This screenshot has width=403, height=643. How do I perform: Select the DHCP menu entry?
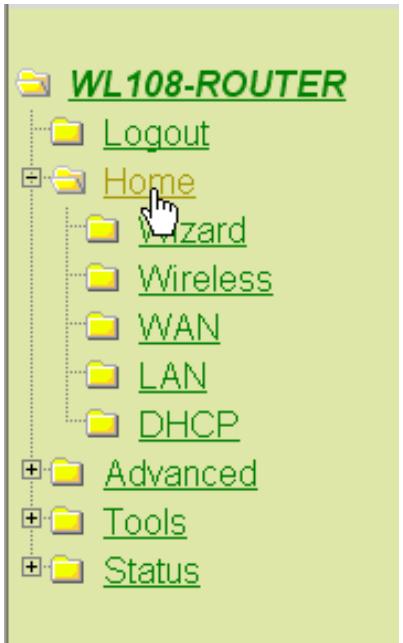click(189, 425)
